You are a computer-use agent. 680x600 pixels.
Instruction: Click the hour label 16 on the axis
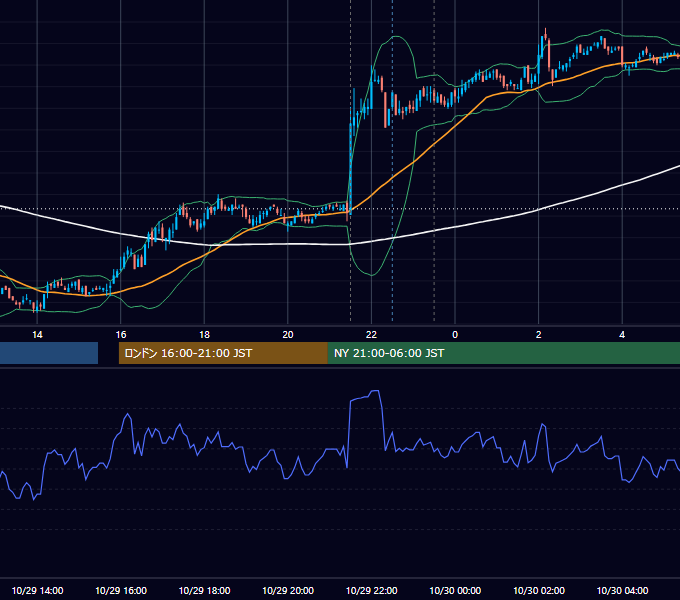tap(121, 335)
